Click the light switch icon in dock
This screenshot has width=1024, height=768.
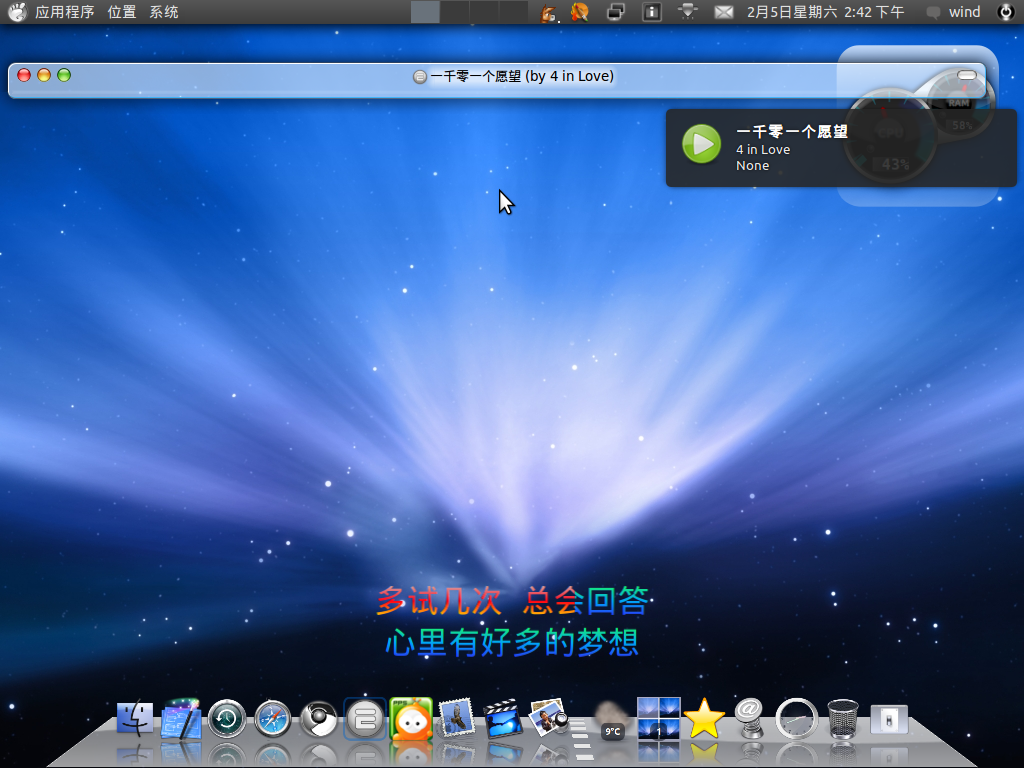point(889,720)
